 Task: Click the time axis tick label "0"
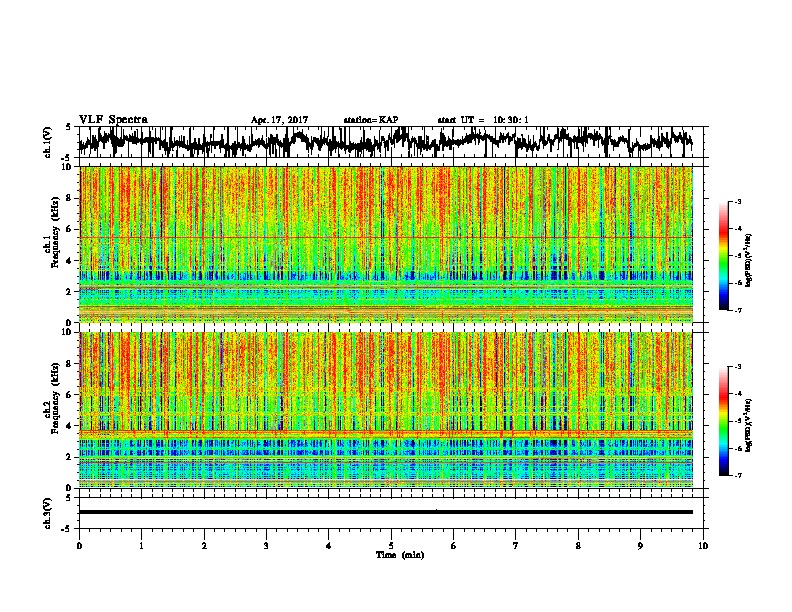(x=79, y=546)
